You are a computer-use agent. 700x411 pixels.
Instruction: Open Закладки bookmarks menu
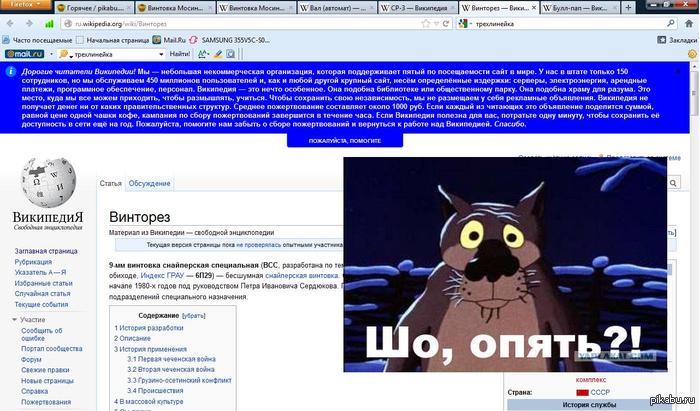pyautogui.click(x=677, y=40)
